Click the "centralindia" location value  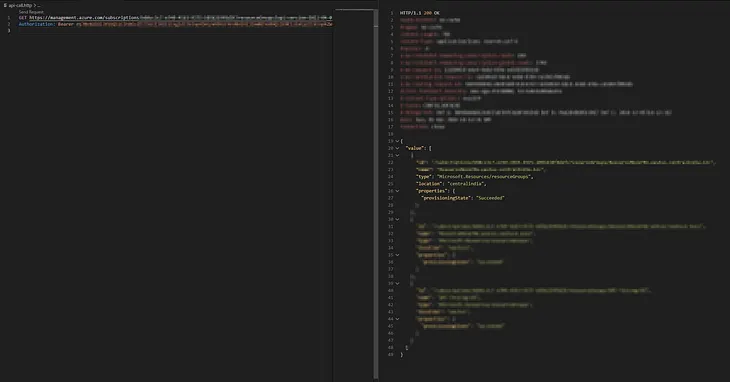[x=467, y=184]
